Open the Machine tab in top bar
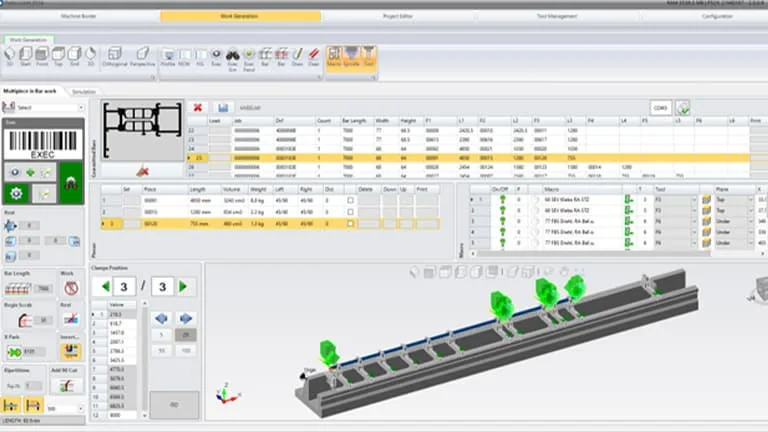Screen dimensions: 768x432 [x=79, y=16]
